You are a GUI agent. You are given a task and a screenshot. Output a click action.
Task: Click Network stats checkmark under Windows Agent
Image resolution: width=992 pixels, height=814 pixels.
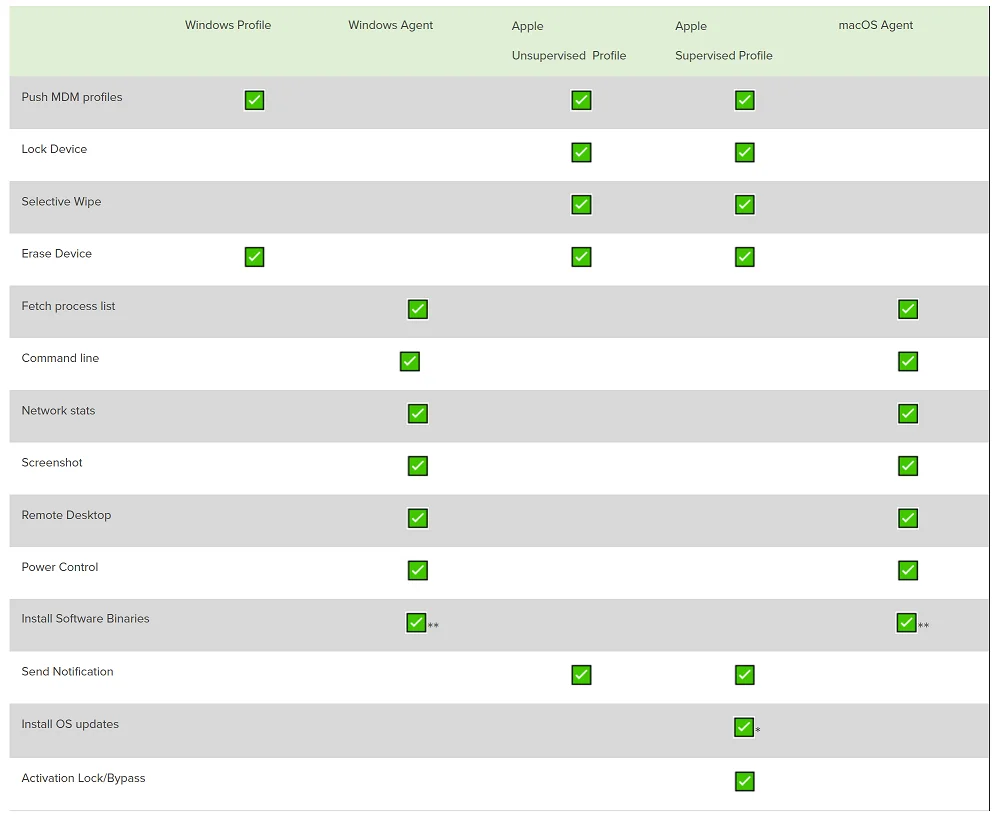click(418, 414)
